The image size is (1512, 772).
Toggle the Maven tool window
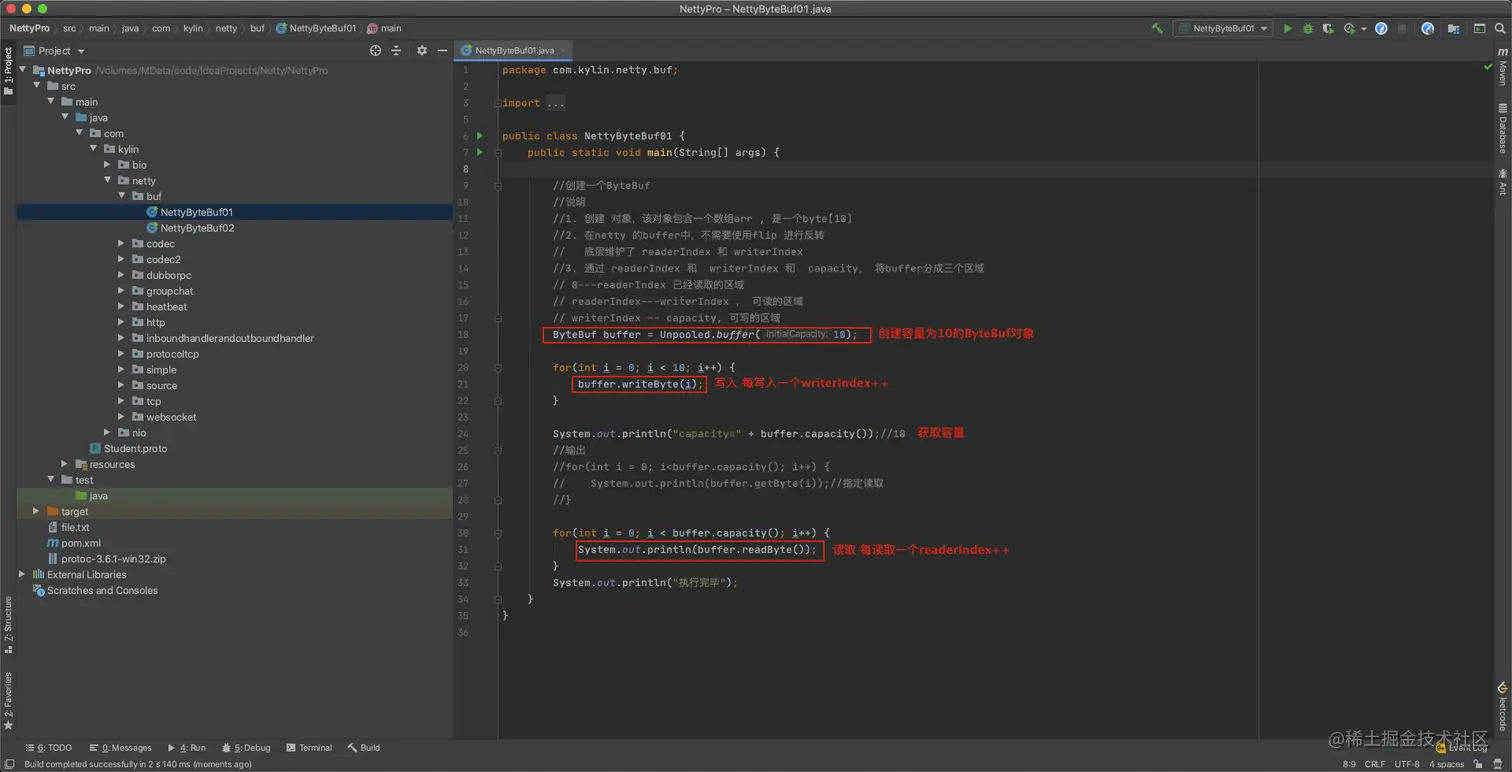[1502, 66]
